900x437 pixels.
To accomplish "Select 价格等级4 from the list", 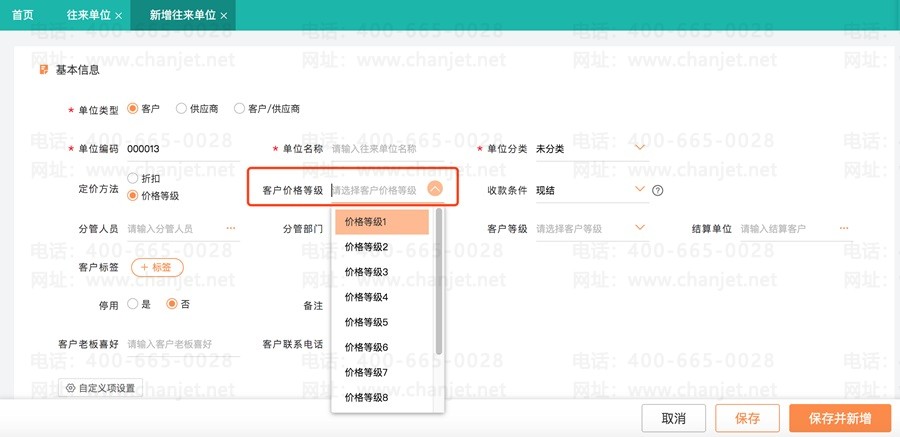I will click(x=382, y=297).
